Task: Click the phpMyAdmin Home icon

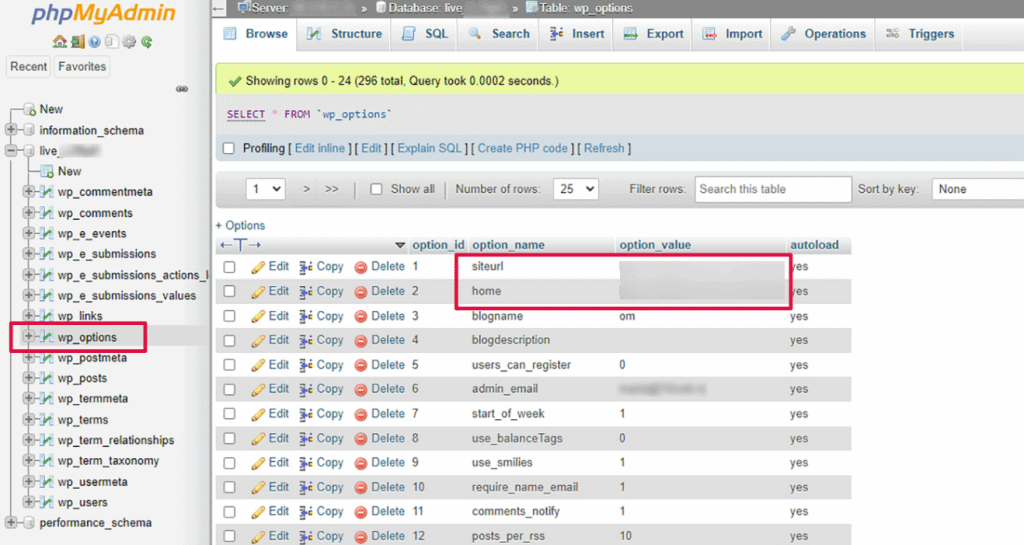Action: (x=60, y=42)
